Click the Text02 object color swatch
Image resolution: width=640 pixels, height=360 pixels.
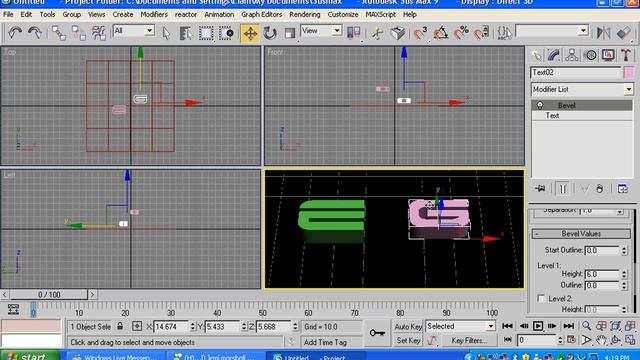629,72
